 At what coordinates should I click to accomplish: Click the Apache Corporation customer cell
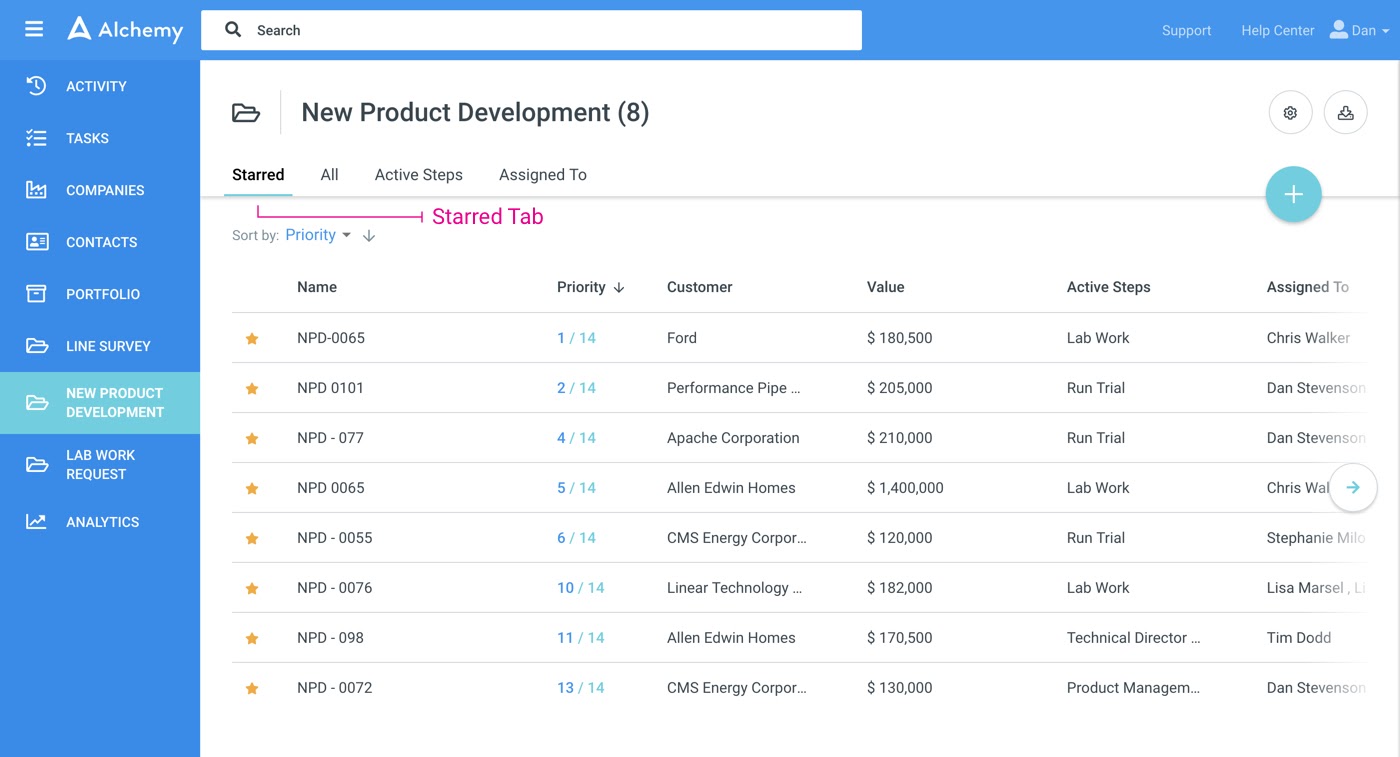pos(733,438)
